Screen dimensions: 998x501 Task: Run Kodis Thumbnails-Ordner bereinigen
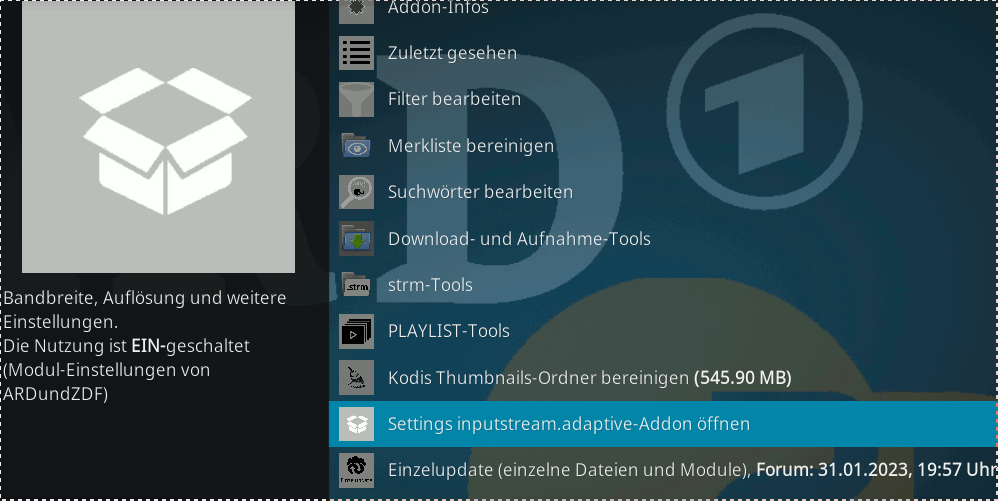(x=663, y=378)
